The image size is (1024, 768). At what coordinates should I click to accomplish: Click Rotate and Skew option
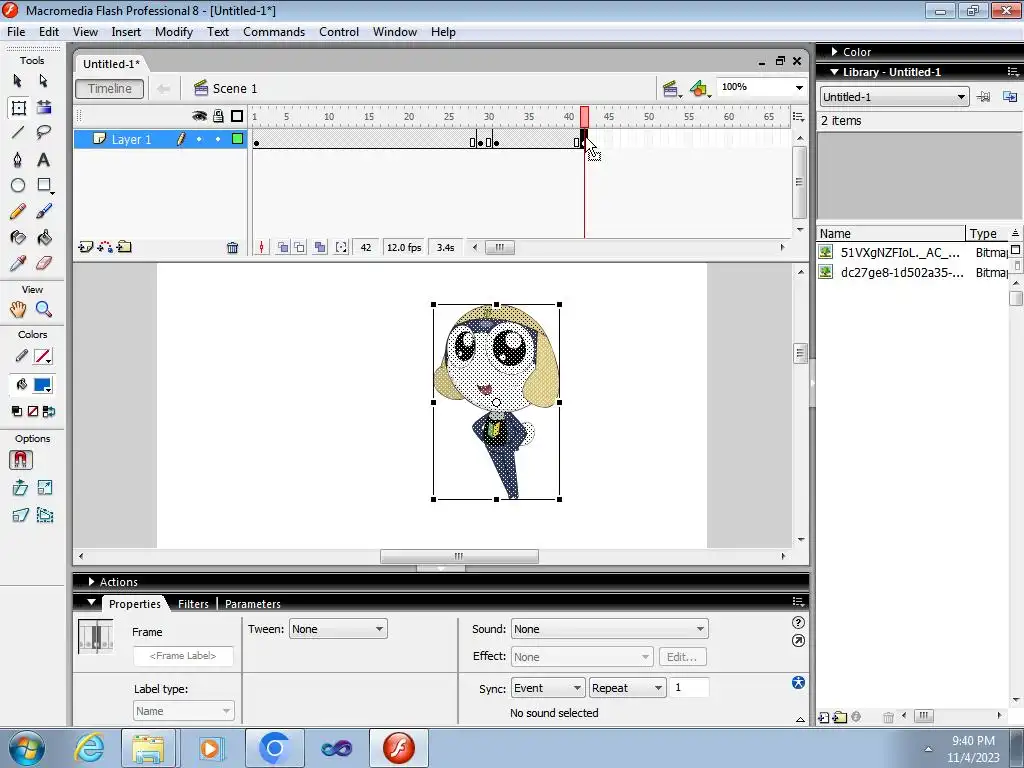tap(20, 488)
